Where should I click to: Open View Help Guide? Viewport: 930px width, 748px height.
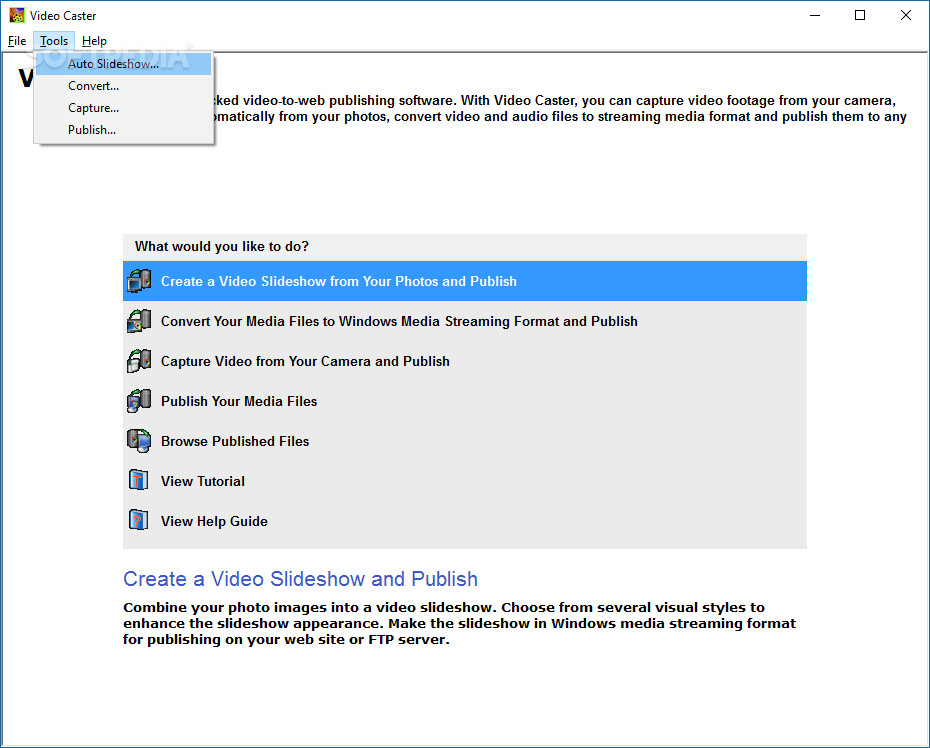(x=465, y=521)
